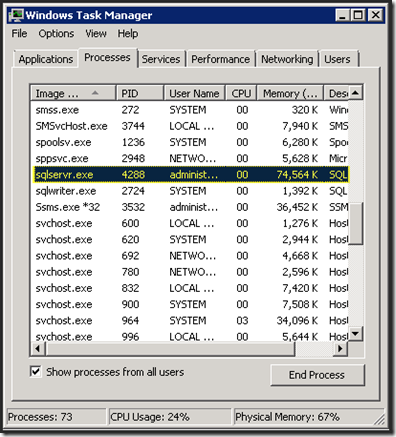The width and height of the screenshot is (396, 437).
Task: Click PID 3744 cell
Action: [133, 126]
